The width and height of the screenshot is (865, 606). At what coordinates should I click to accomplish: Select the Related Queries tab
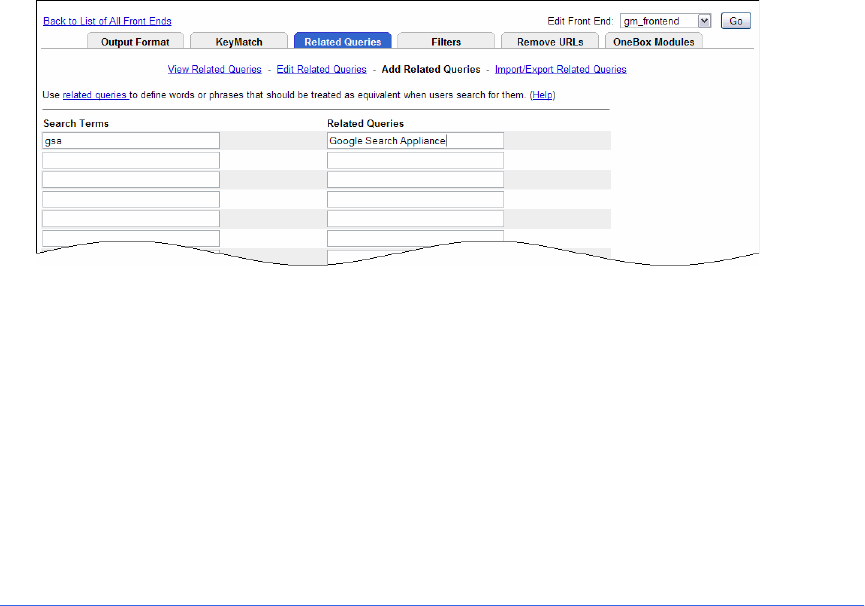click(342, 42)
